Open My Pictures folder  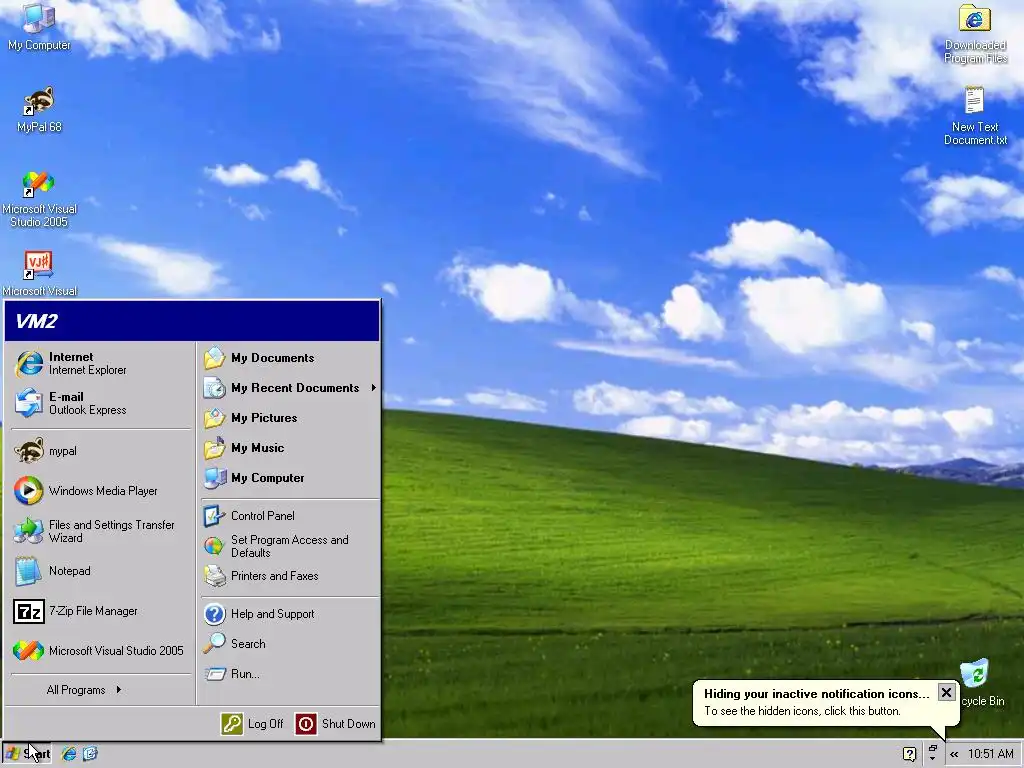[289, 418]
